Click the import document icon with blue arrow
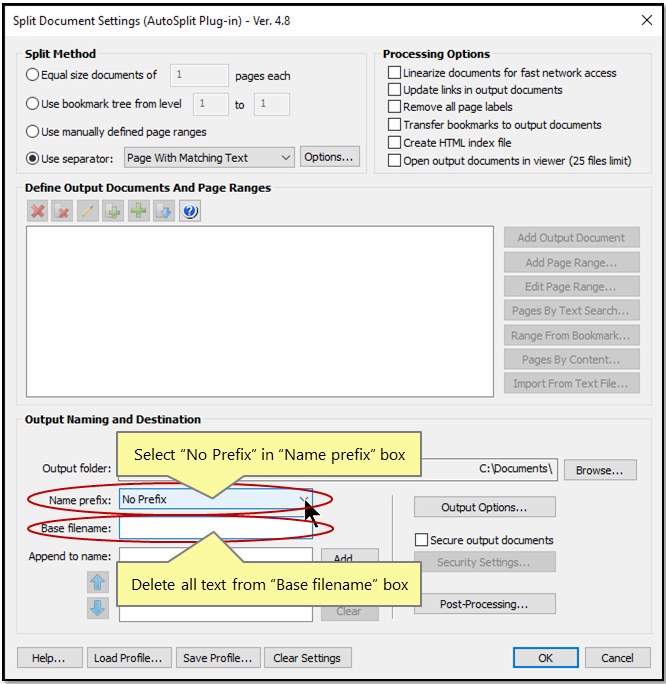 click(x=164, y=212)
